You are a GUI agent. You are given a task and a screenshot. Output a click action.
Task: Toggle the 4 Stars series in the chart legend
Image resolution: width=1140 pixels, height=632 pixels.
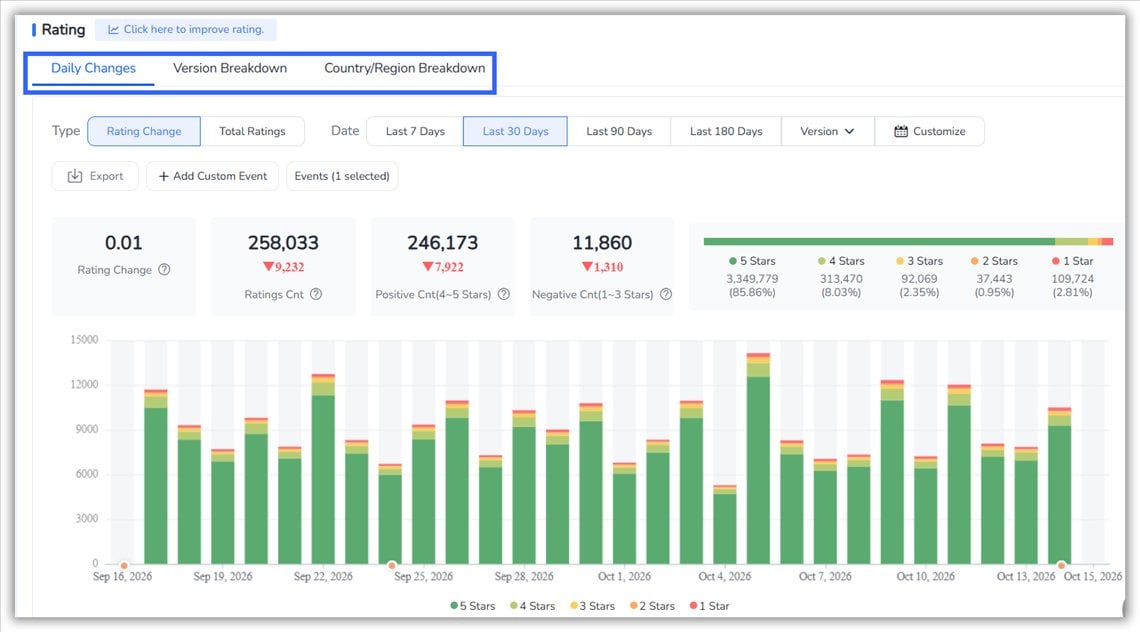532,606
